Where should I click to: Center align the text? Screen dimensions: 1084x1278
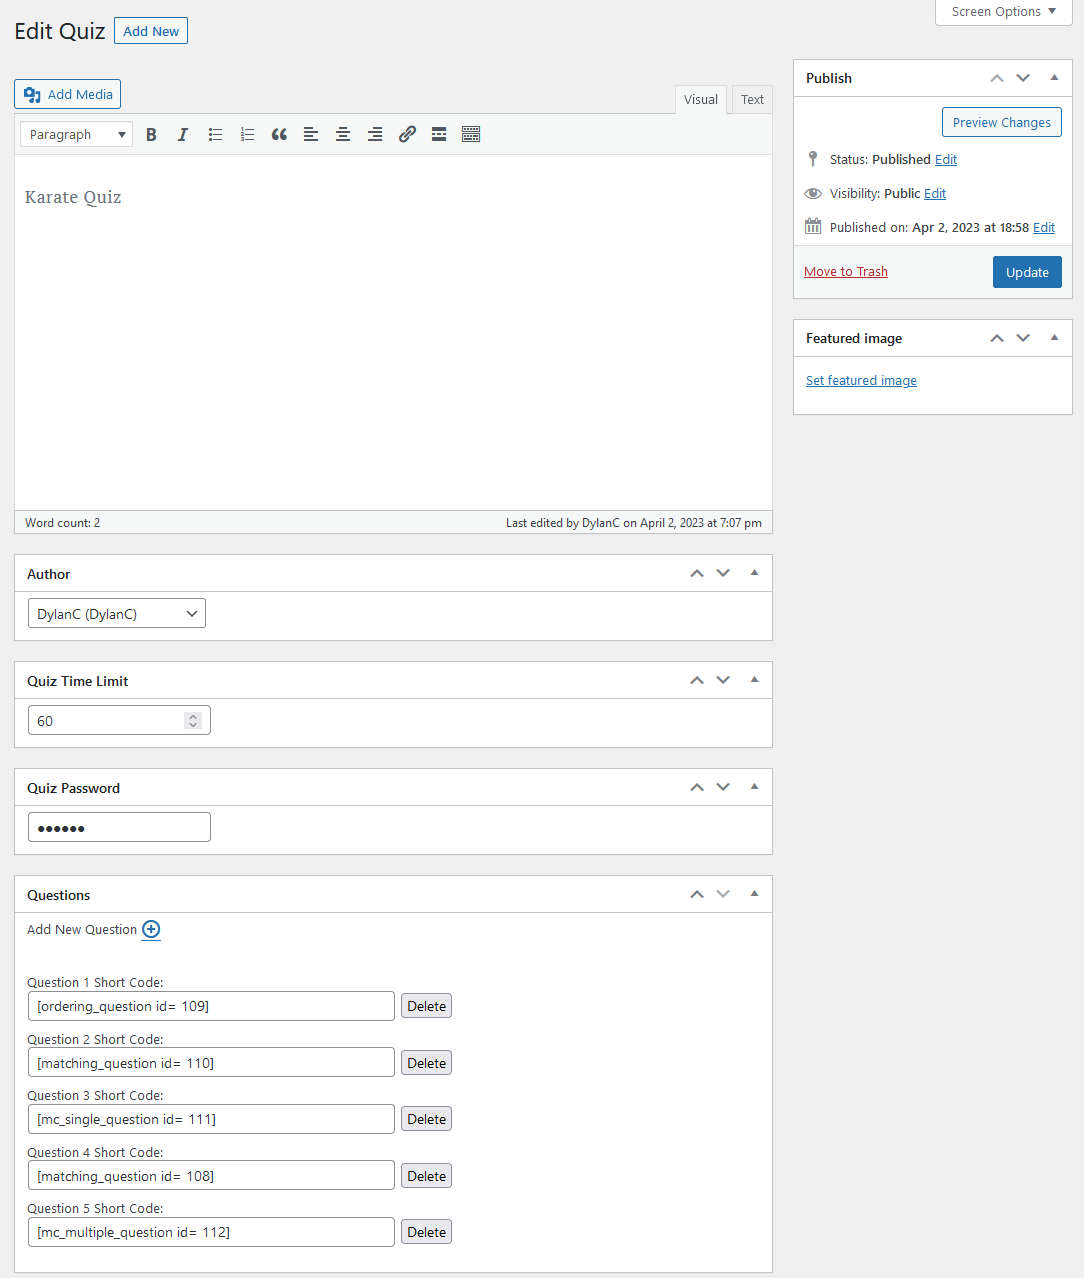343,135
